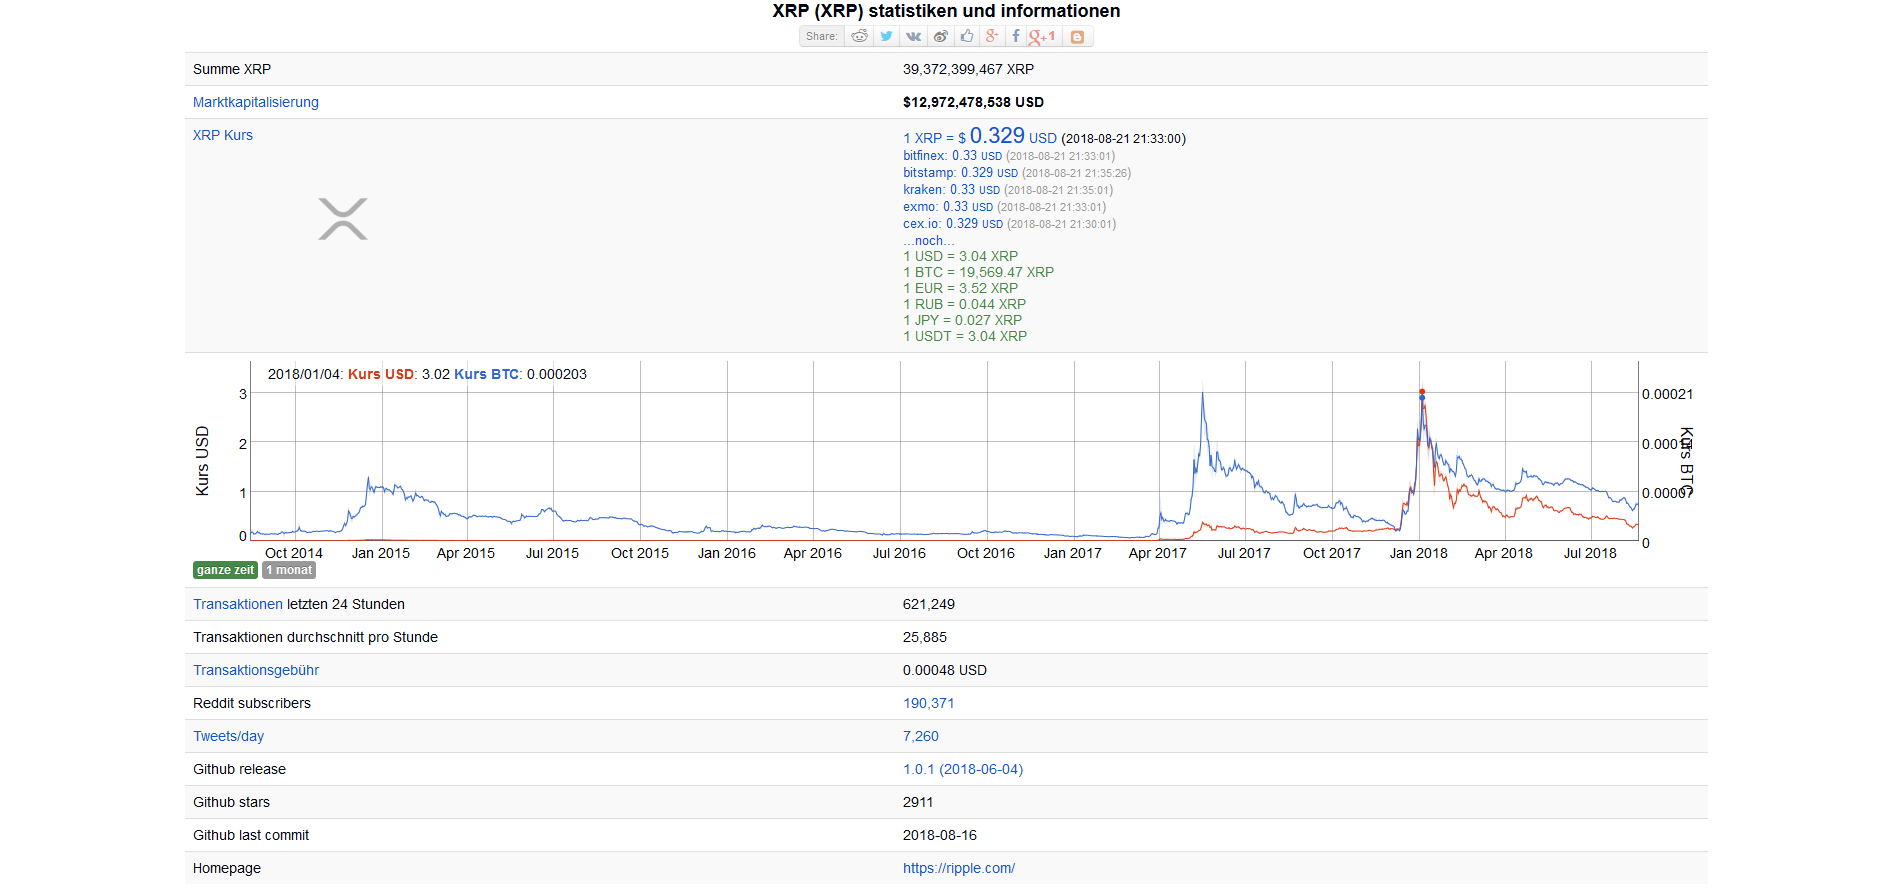Click the market cap '$12,972,478,538 USD'

click(x=973, y=102)
